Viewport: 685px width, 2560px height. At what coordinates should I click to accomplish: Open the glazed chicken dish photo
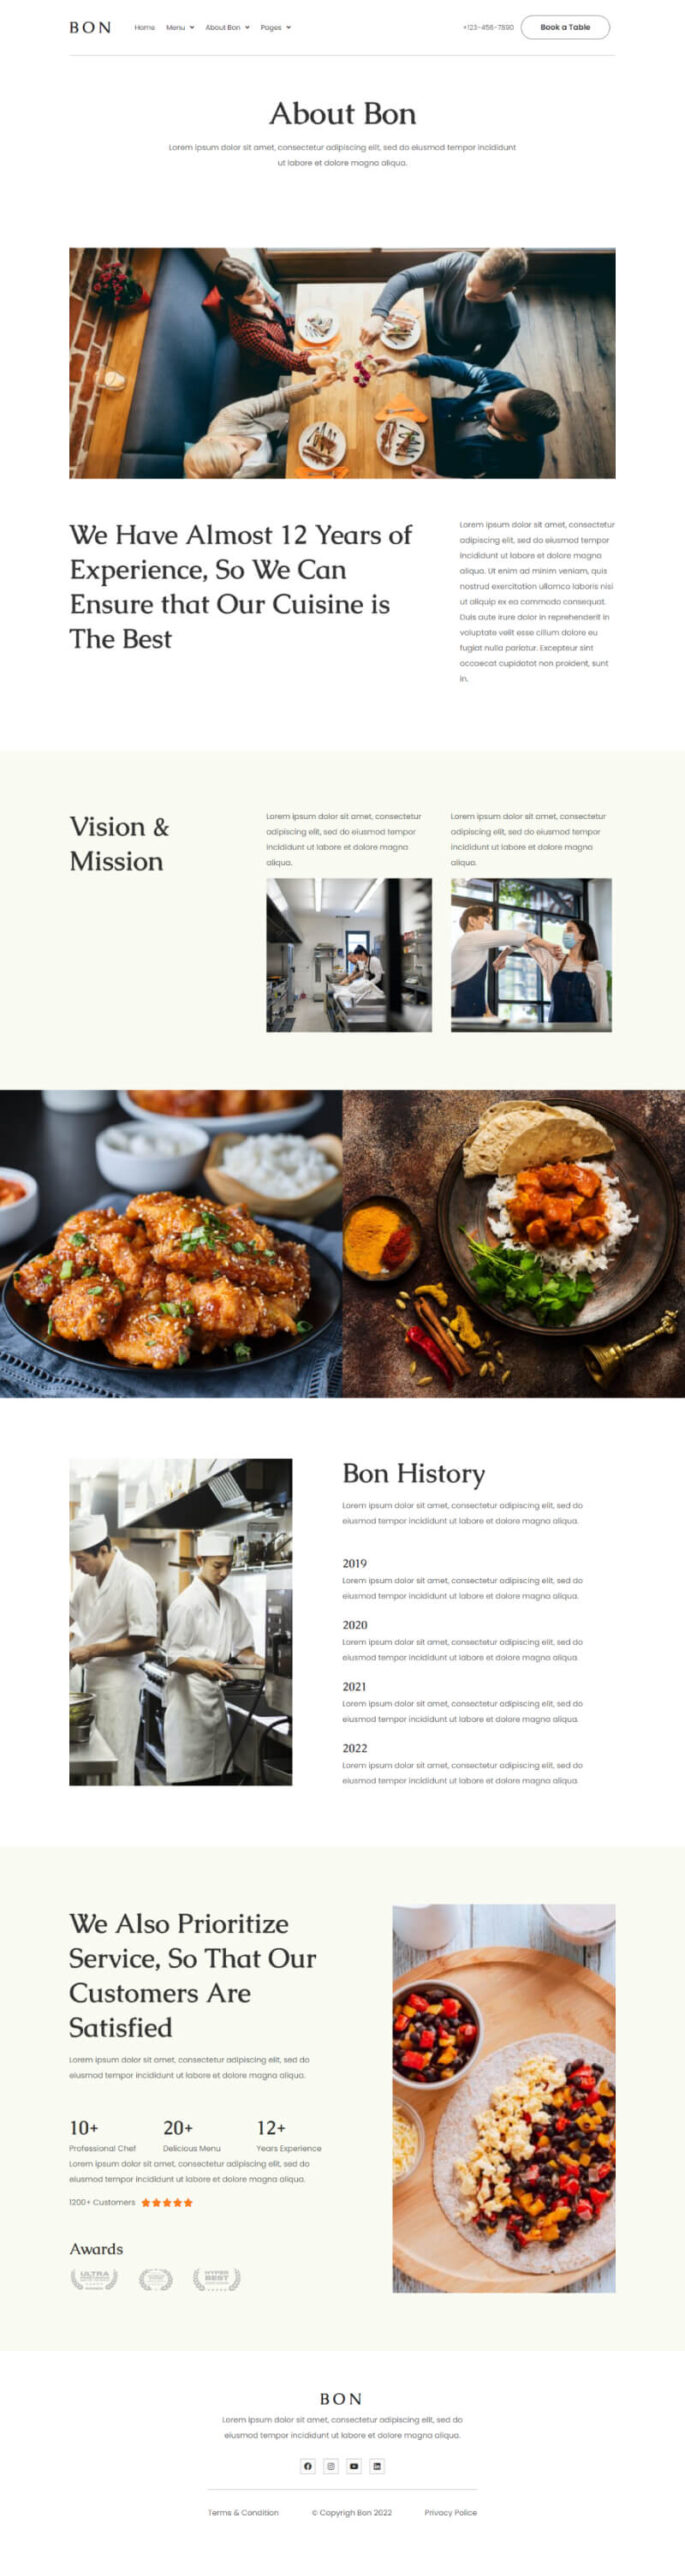click(171, 1243)
